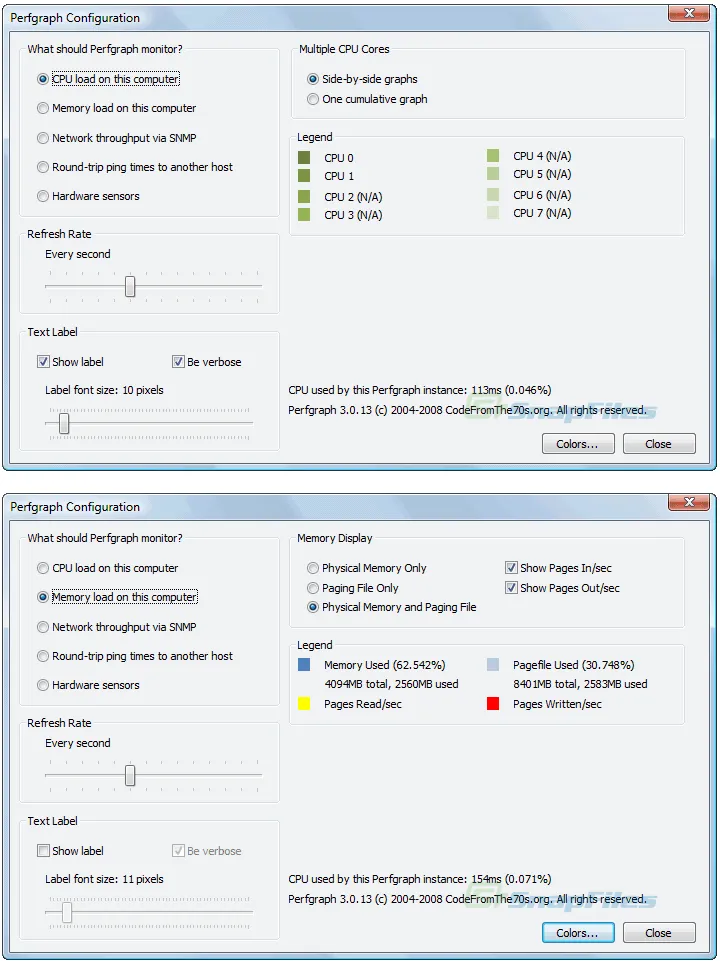Click '8401MB total, 2583MB used' text
Screen dimensions: 720x961
(x=580, y=684)
